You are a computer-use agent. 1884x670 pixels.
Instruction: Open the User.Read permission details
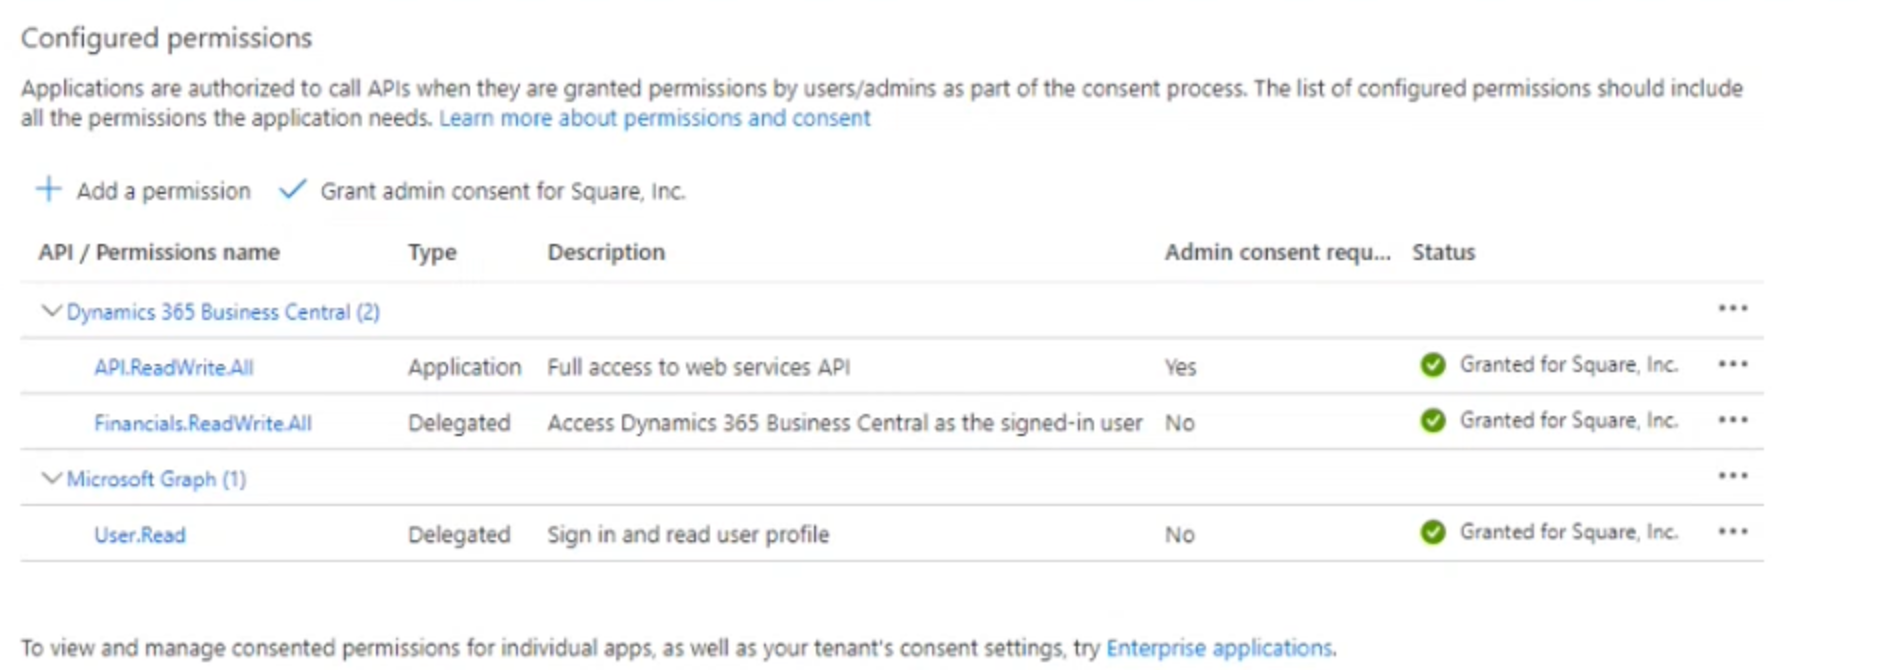[140, 535]
